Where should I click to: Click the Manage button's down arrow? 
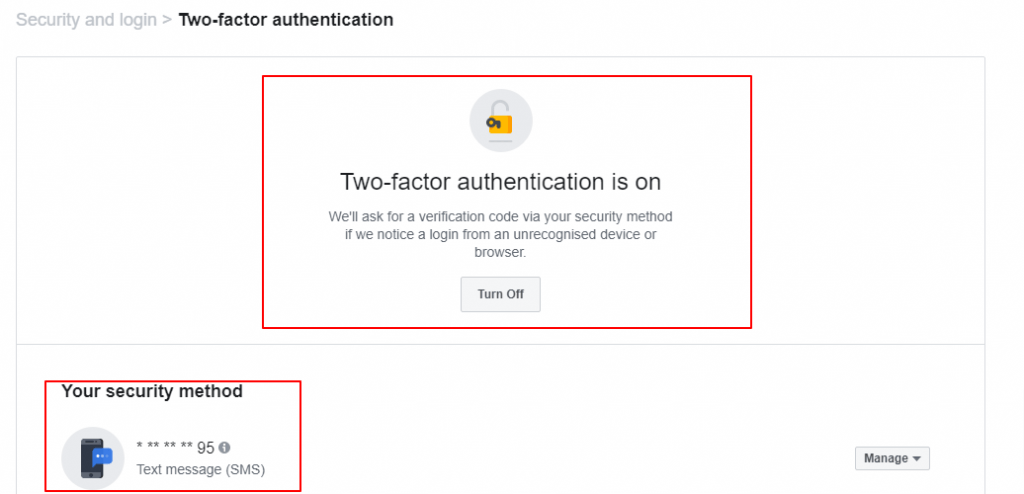[x=917, y=459]
